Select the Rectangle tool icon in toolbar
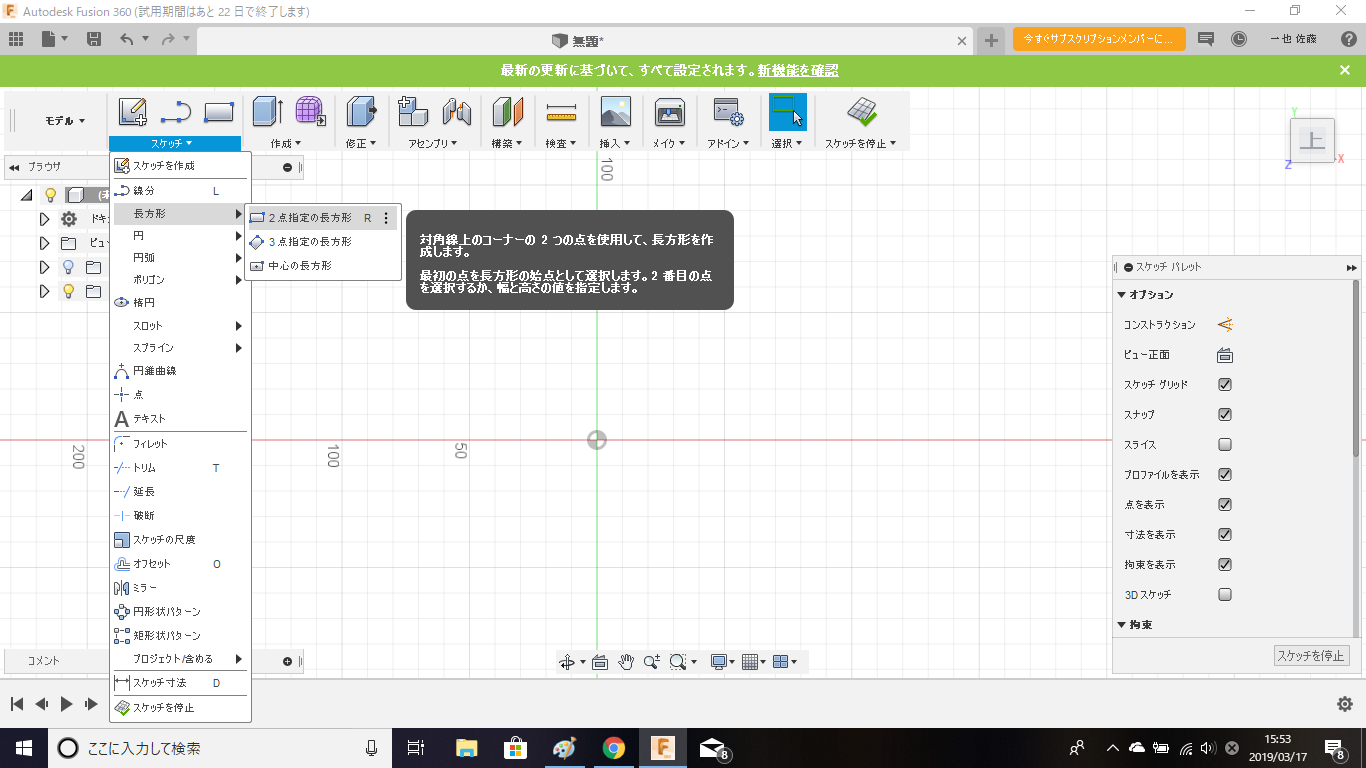Image resolution: width=1366 pixels, height=768 pixels. coord(219,112)
